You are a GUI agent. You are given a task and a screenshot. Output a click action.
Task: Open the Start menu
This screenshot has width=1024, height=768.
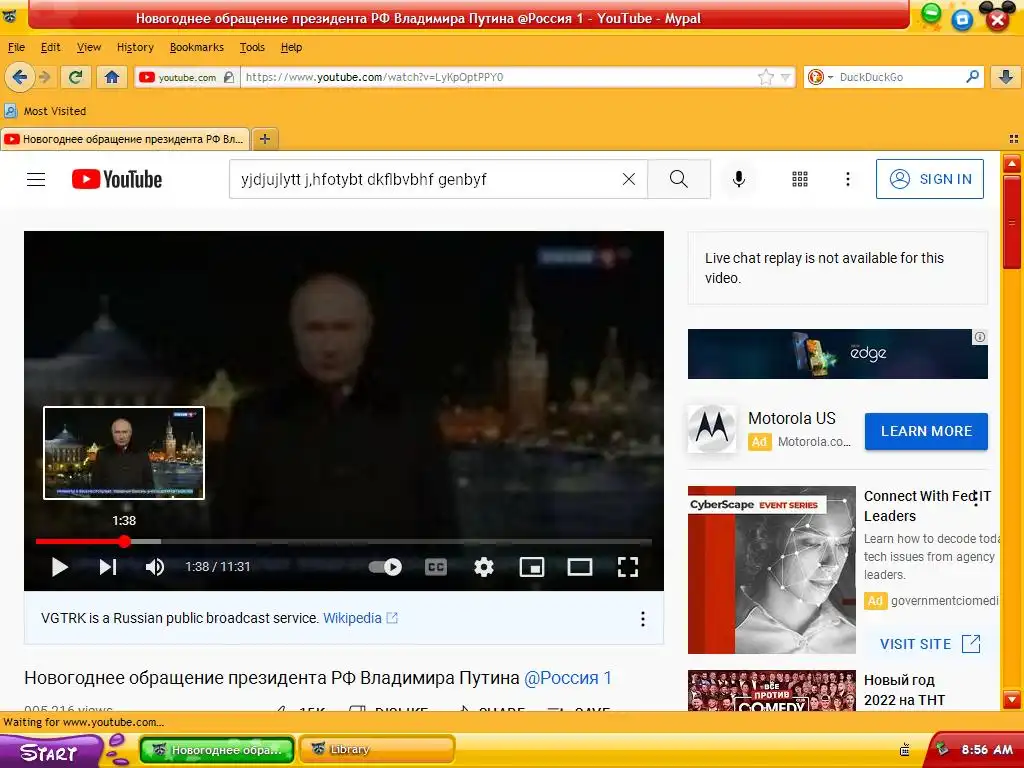point(51,752)
